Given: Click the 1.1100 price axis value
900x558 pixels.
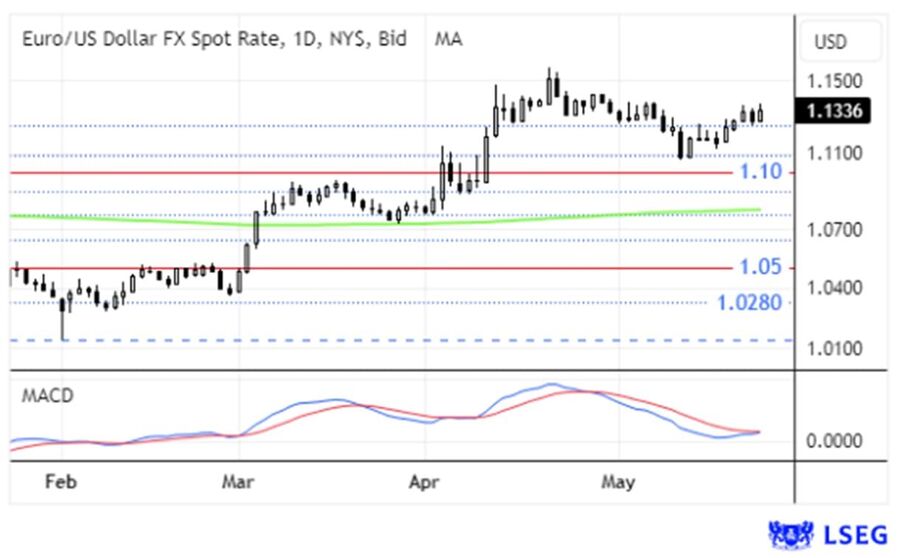Looking at the screenshot, I should pos(835,153).
